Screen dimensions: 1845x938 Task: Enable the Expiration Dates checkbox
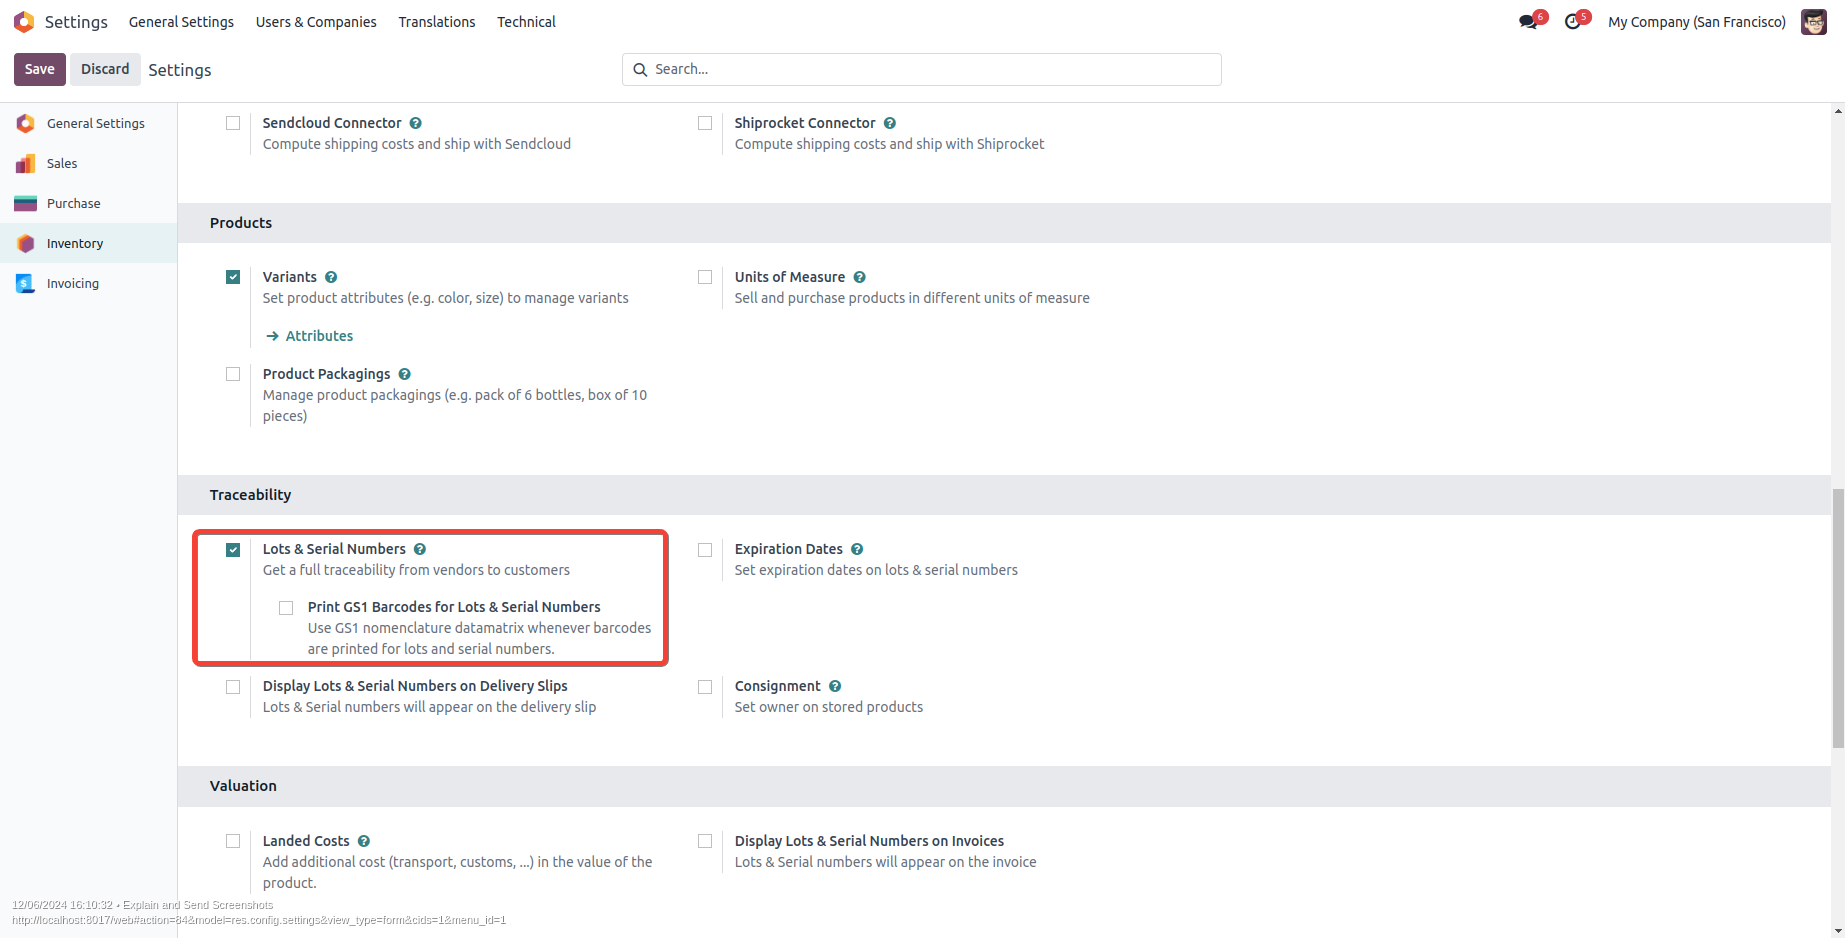tap(705, 550)
